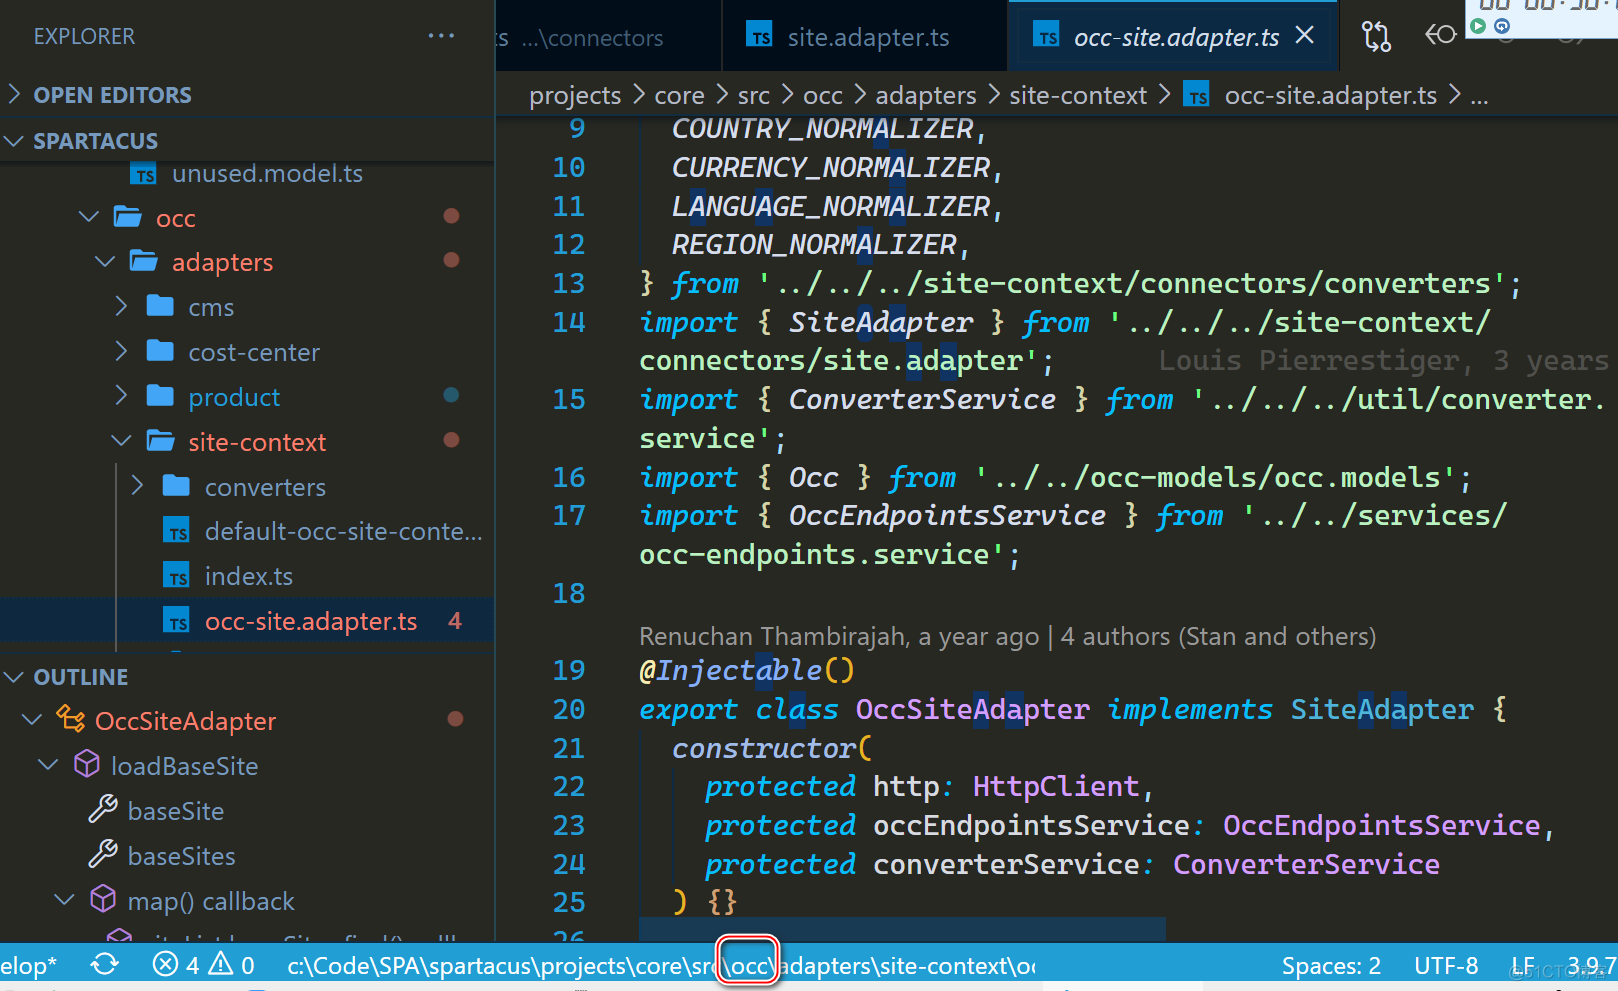Click the LF end-of-line indicator
The height and width of the screenshot is (991, 1618).
coord(1522,965)
